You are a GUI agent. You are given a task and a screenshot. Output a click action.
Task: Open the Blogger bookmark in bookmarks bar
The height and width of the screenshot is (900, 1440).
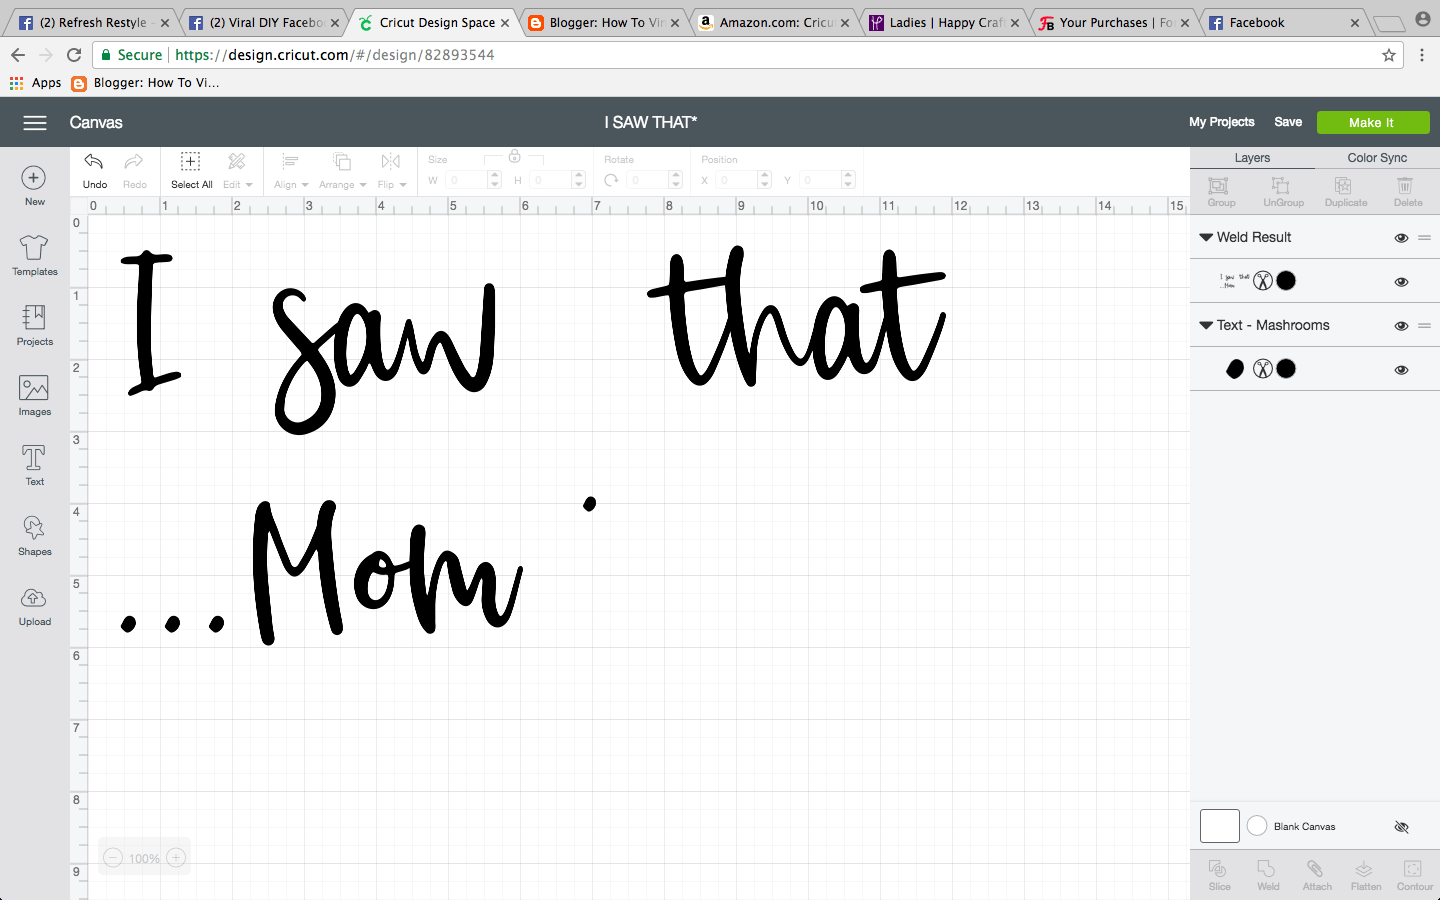click(146, 83)
